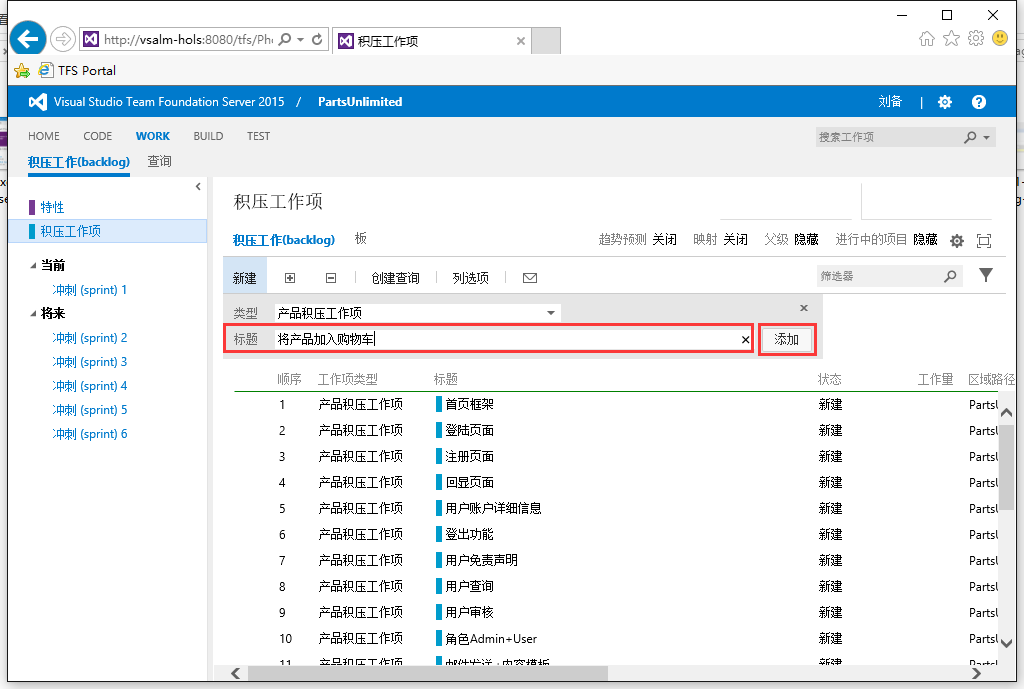Click the expand all plus icon

click(290, 278)
